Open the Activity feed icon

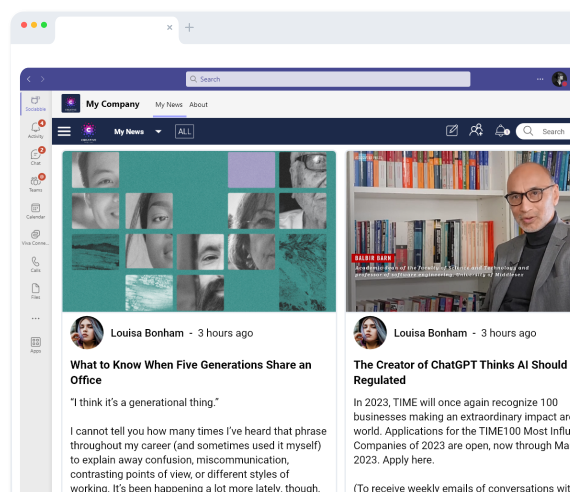[36, 129]
